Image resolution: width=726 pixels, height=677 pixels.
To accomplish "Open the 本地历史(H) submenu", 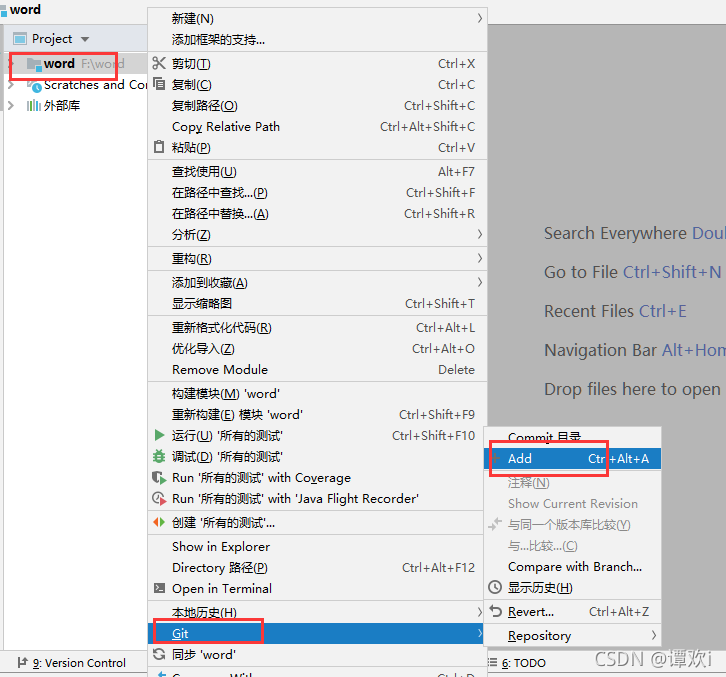I will (317, 612).
